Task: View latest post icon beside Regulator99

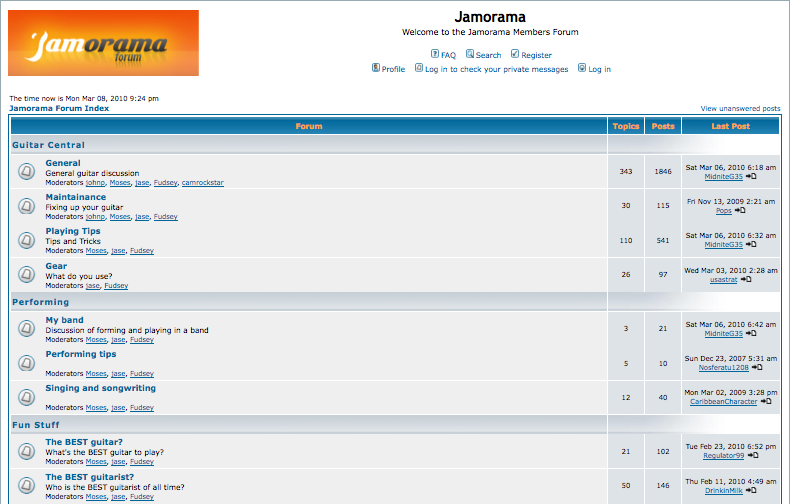Action: click(753, 455)
